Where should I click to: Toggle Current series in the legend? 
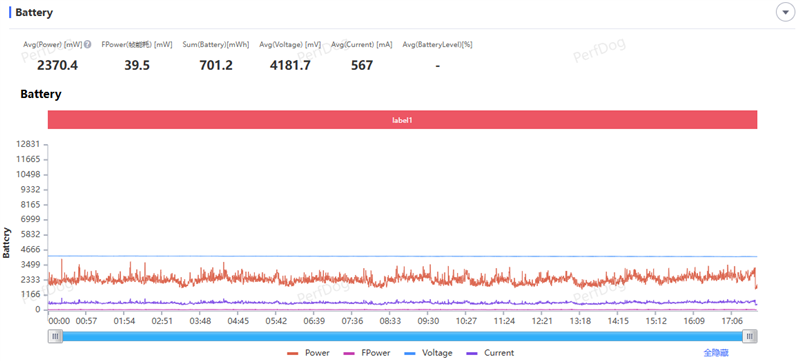click(x=490, y=353)
